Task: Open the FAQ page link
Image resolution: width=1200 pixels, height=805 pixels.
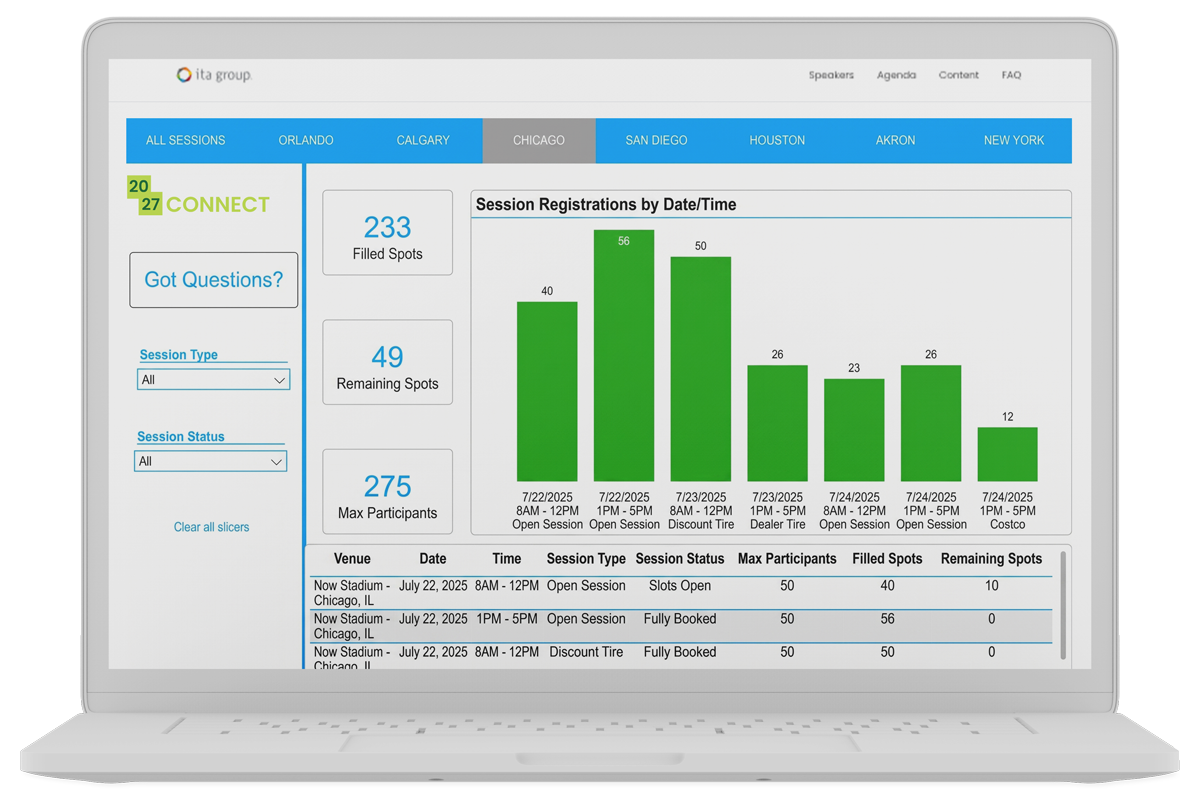Action: pos(1011,75)
